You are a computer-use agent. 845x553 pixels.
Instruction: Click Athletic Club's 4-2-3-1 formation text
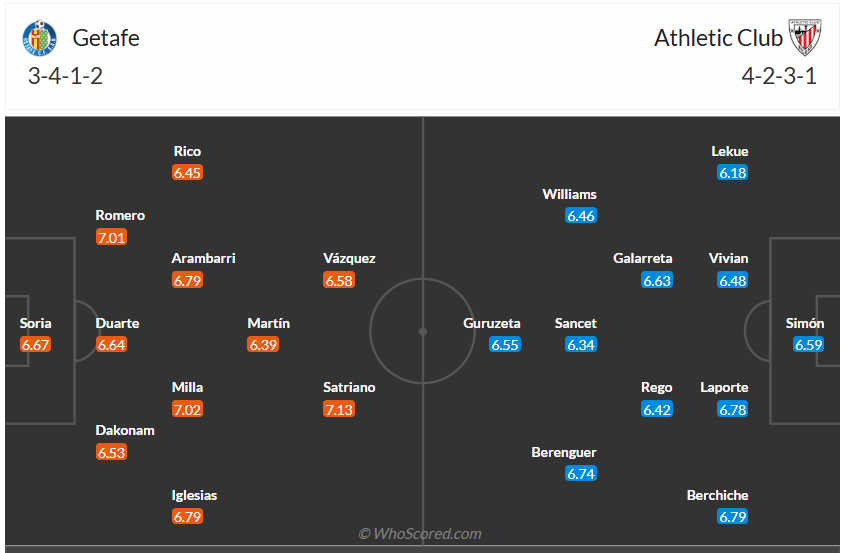click(779, 77)
